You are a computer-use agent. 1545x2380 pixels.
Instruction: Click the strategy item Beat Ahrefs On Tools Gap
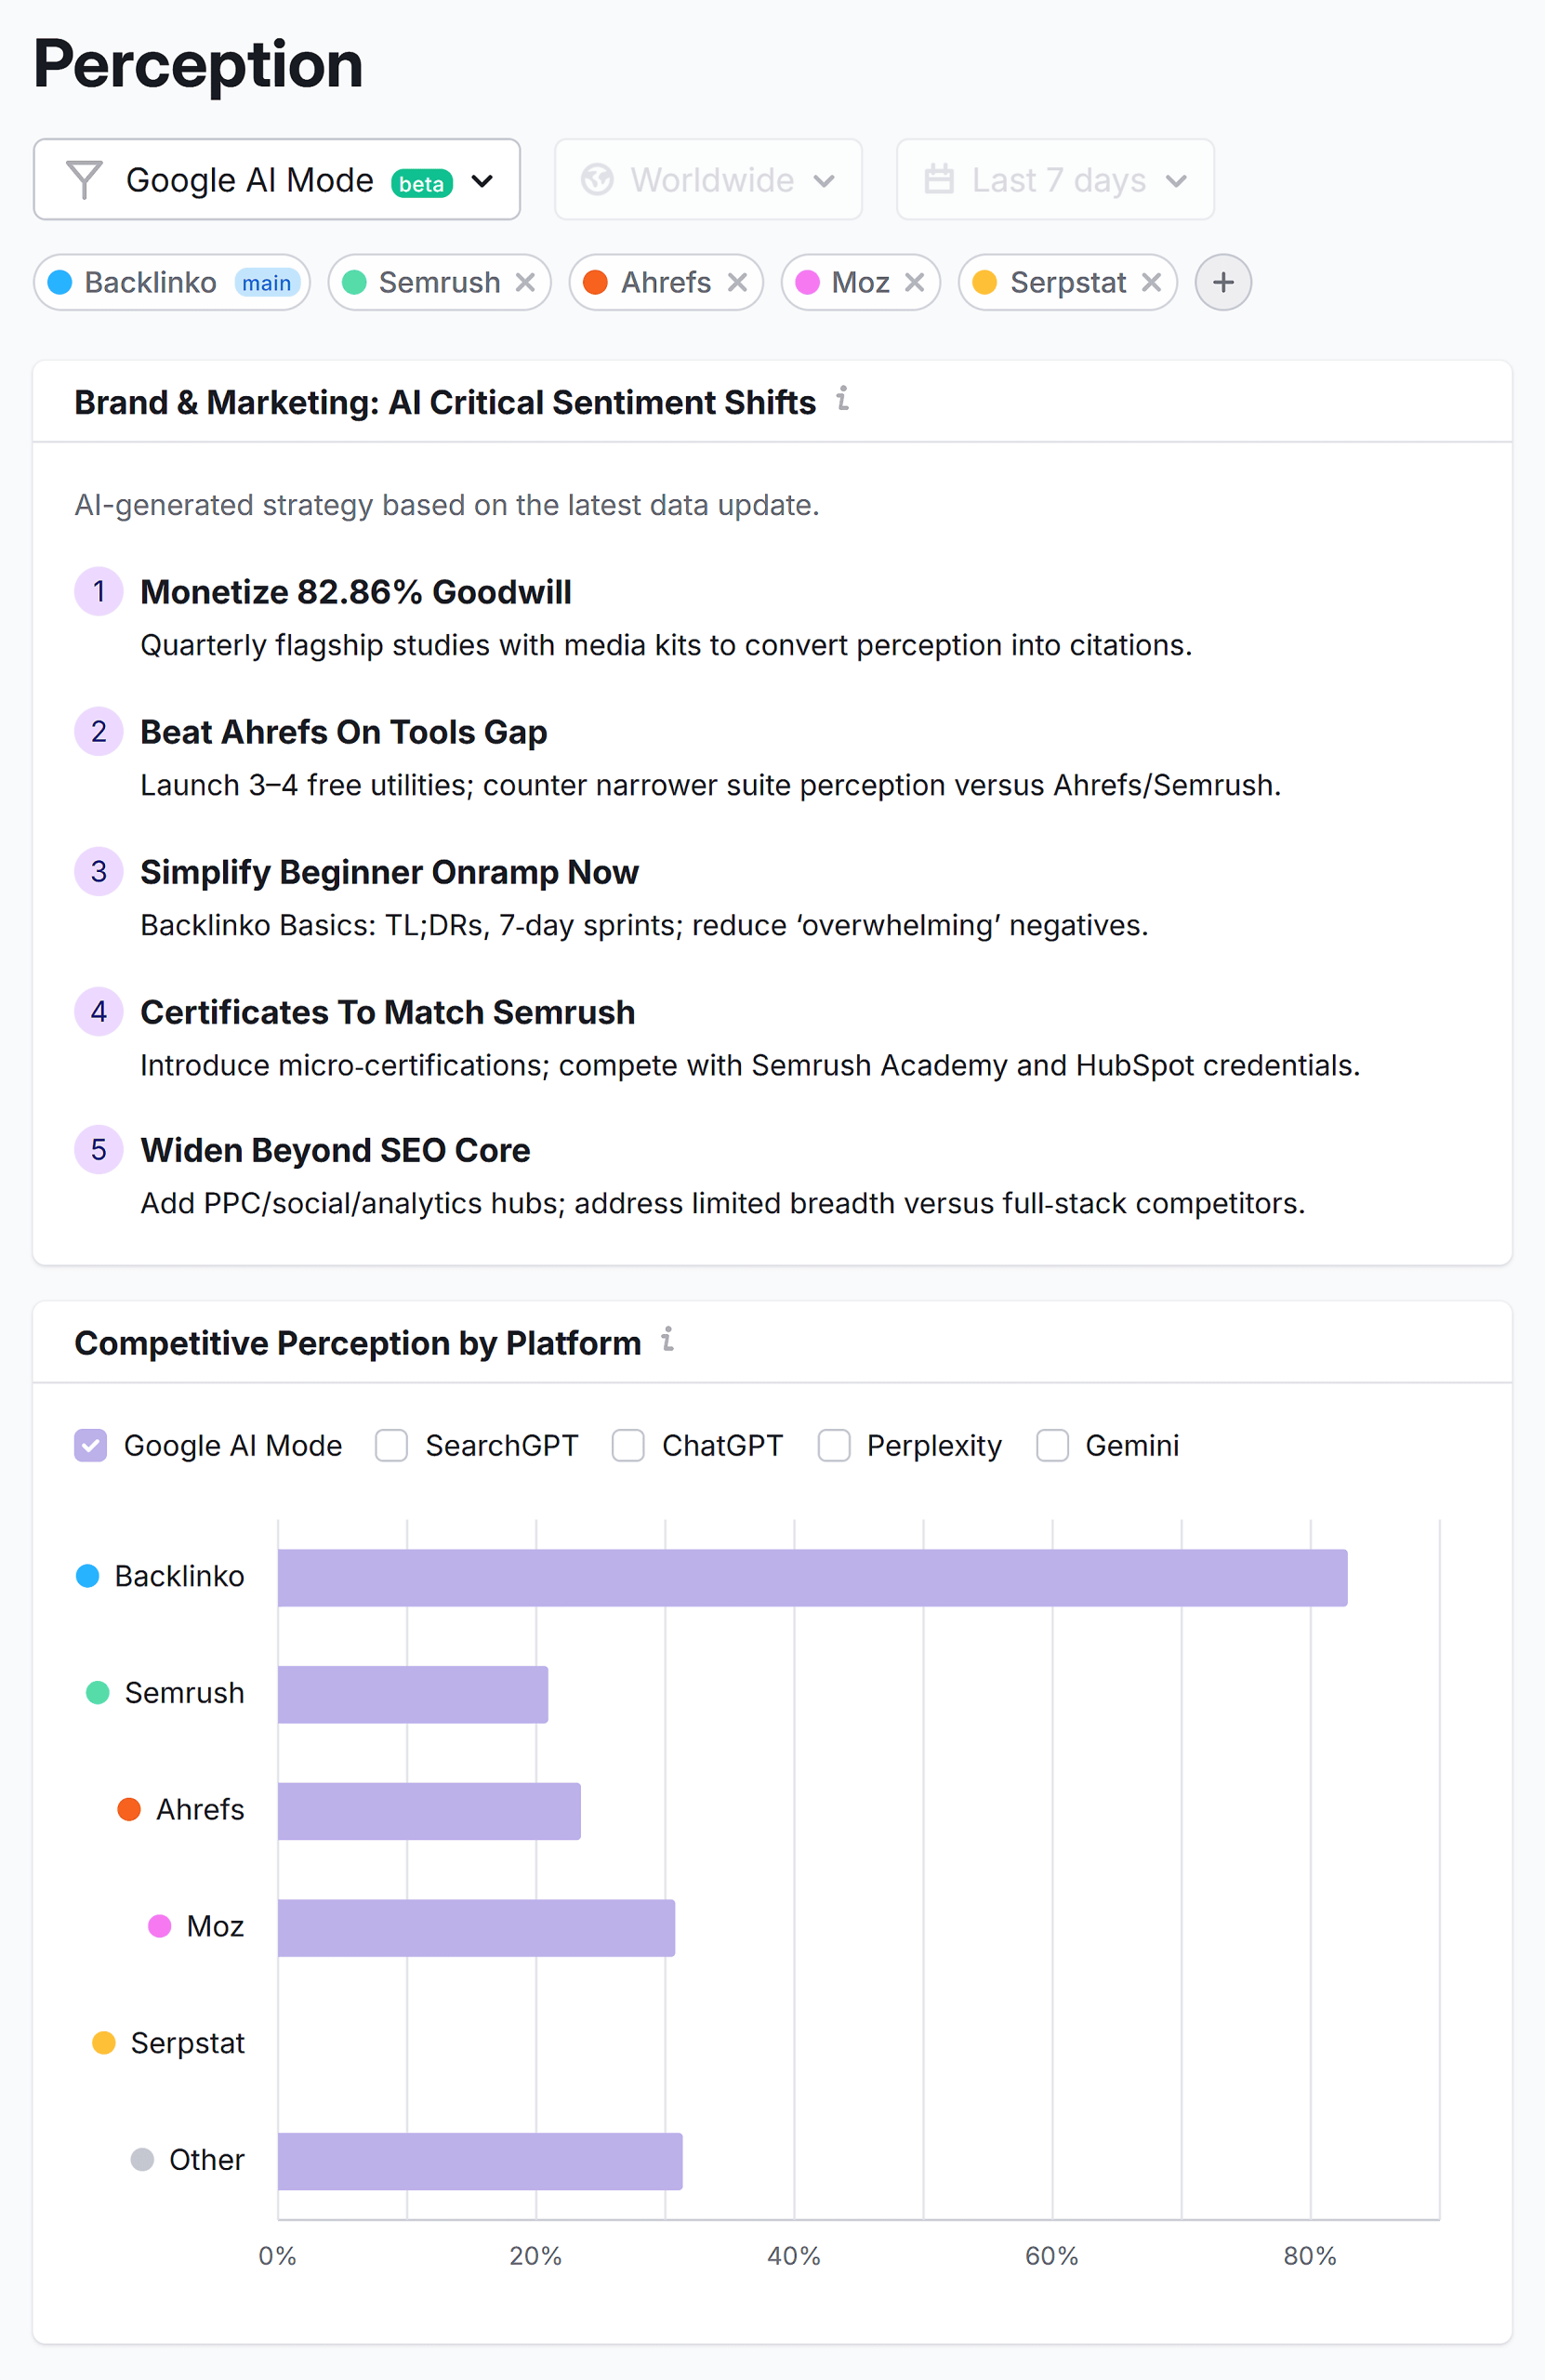343,731
